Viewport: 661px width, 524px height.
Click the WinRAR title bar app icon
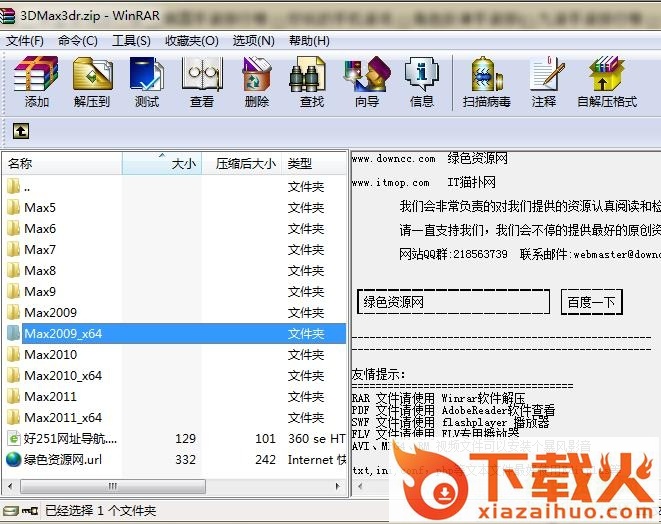point(7,16)
